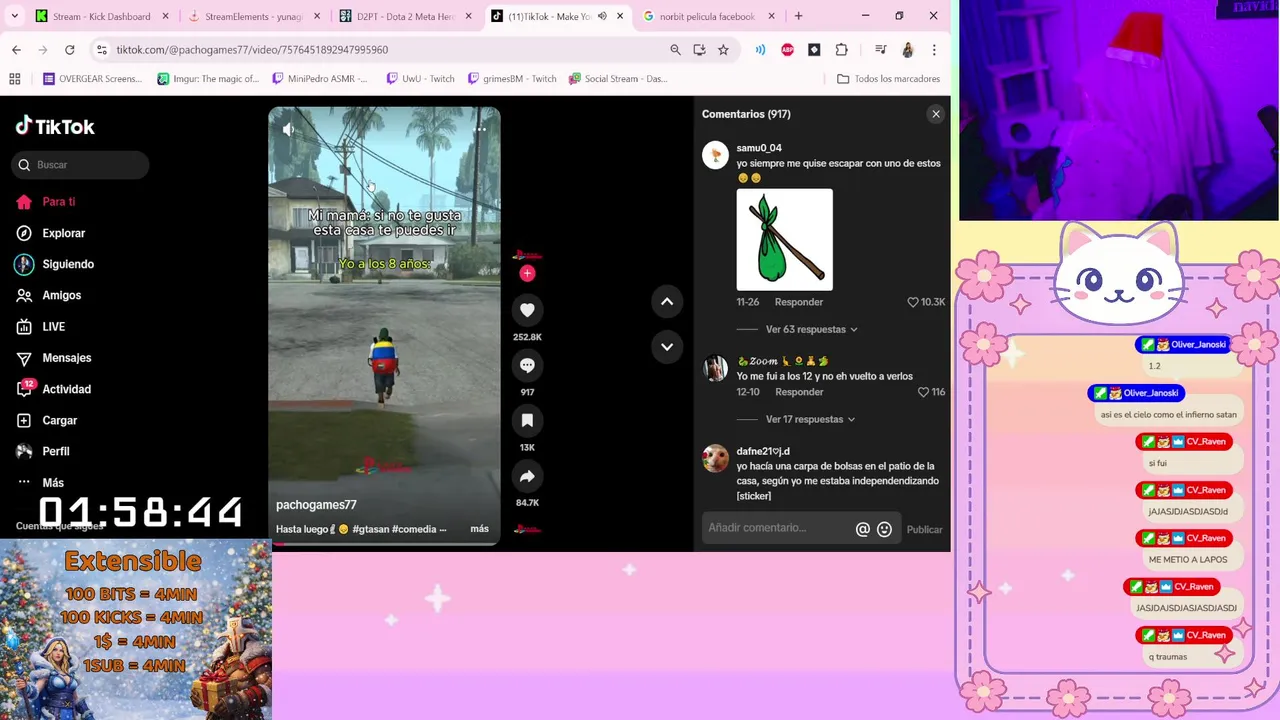Open the green bag sticker image
Viewport: 1280px width, 720px height.
(785, 240)
